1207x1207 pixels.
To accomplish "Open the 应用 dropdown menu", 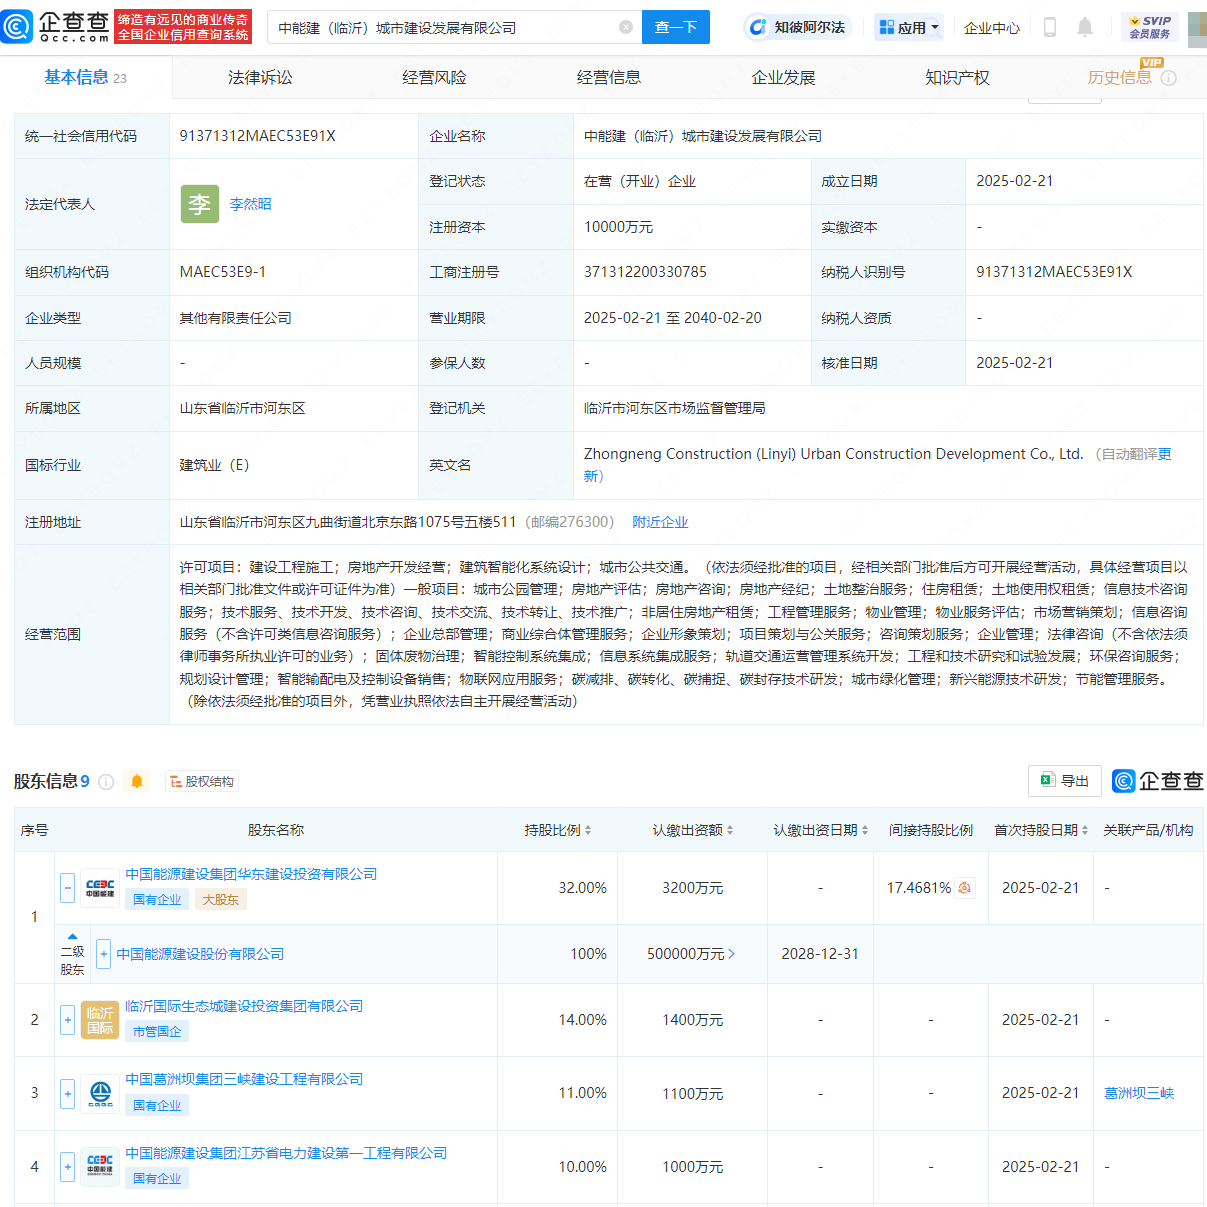I will [x=909, y=27].
